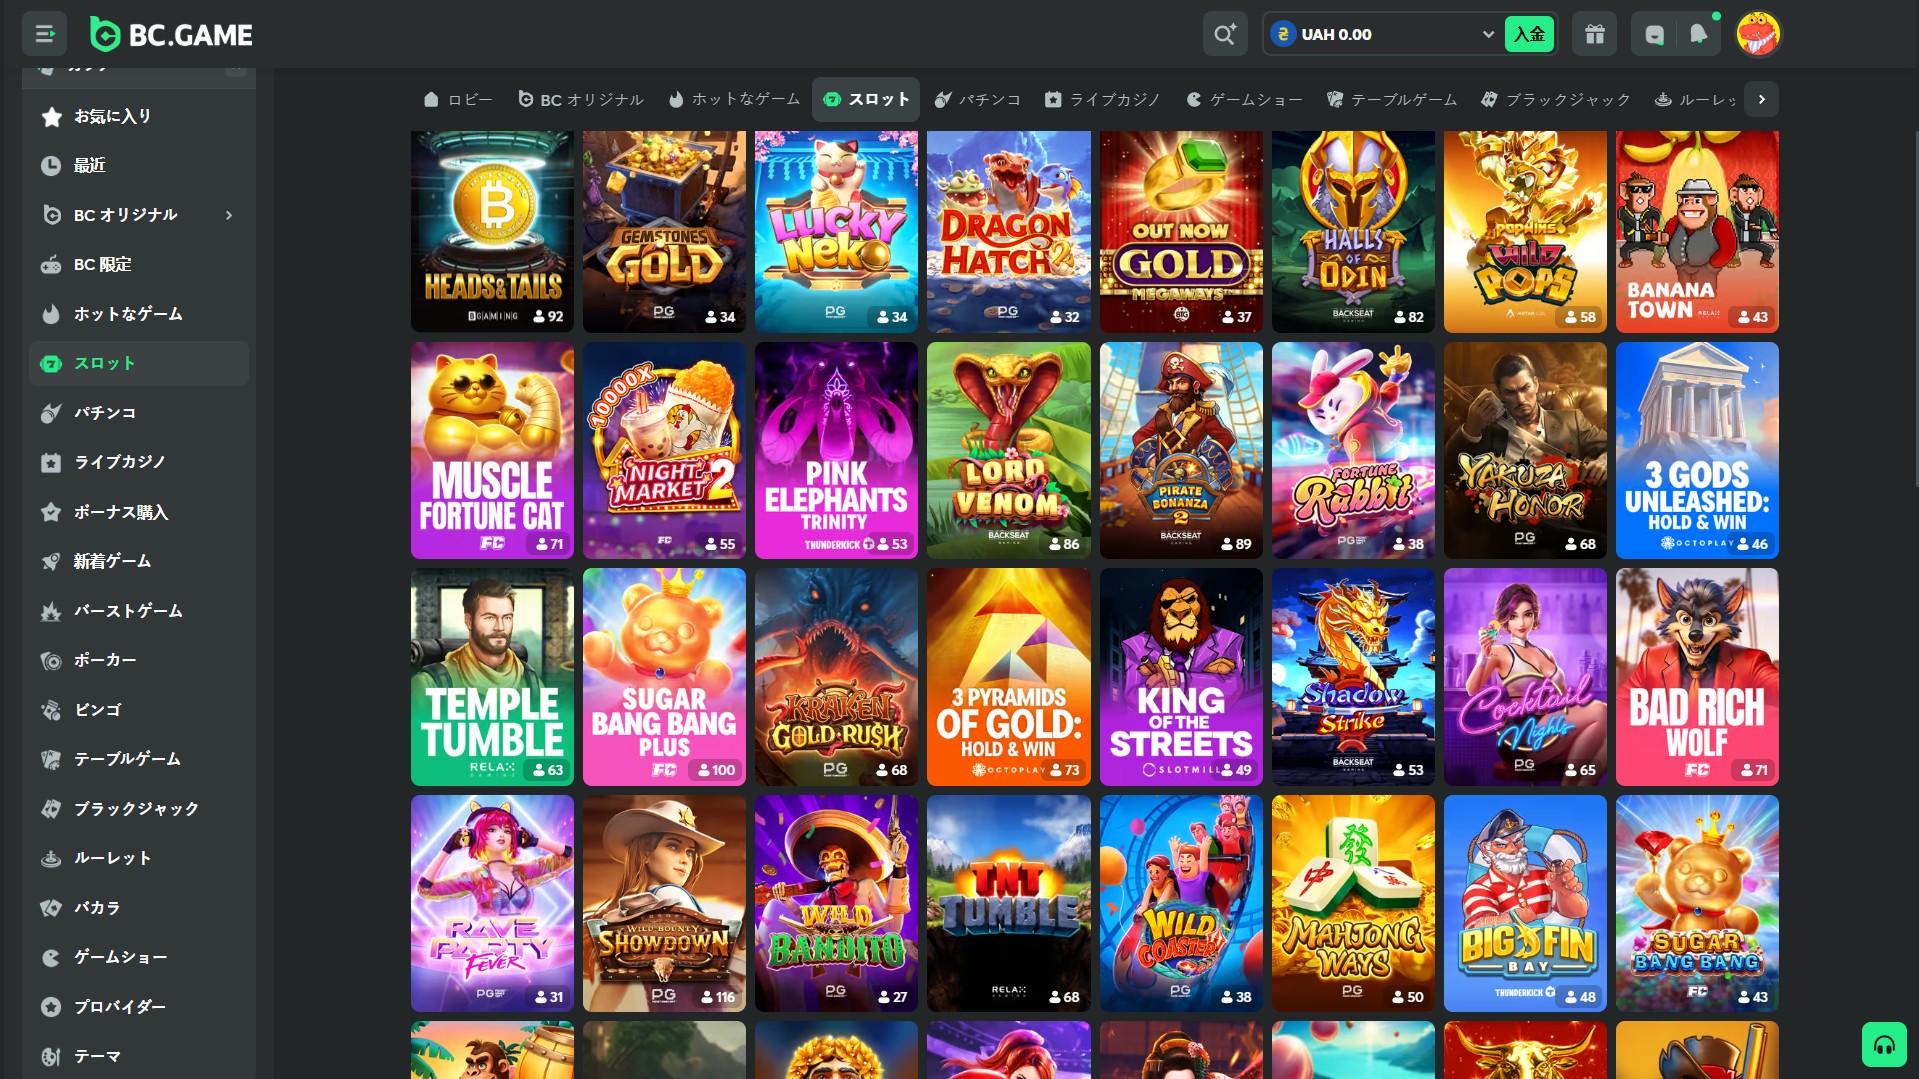The width and height of the screenshot is (1919, 1079).
Task: Switch to the パチンコ tab
Action: 978,99
